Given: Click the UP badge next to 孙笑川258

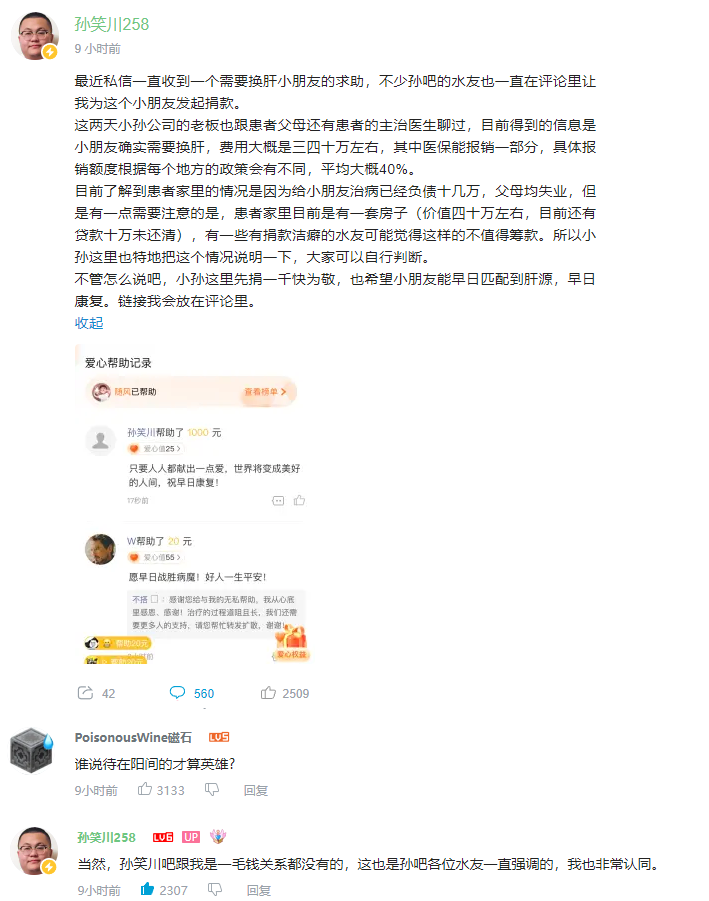Looking at the screenshot, I should pyautogui.click(x=191, y=837).
